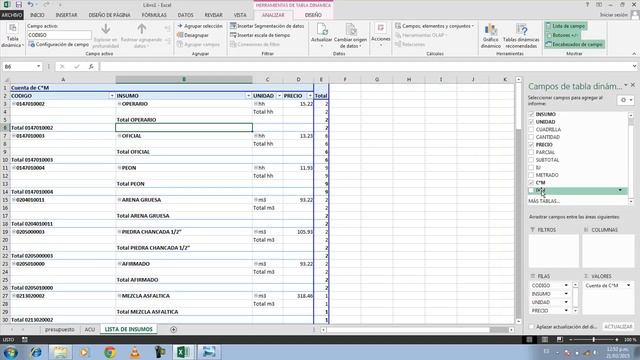Toggle Aplazar actualización del diseño checkbox
Viewport: 640px width, 360px height.
tap(531, 327)
